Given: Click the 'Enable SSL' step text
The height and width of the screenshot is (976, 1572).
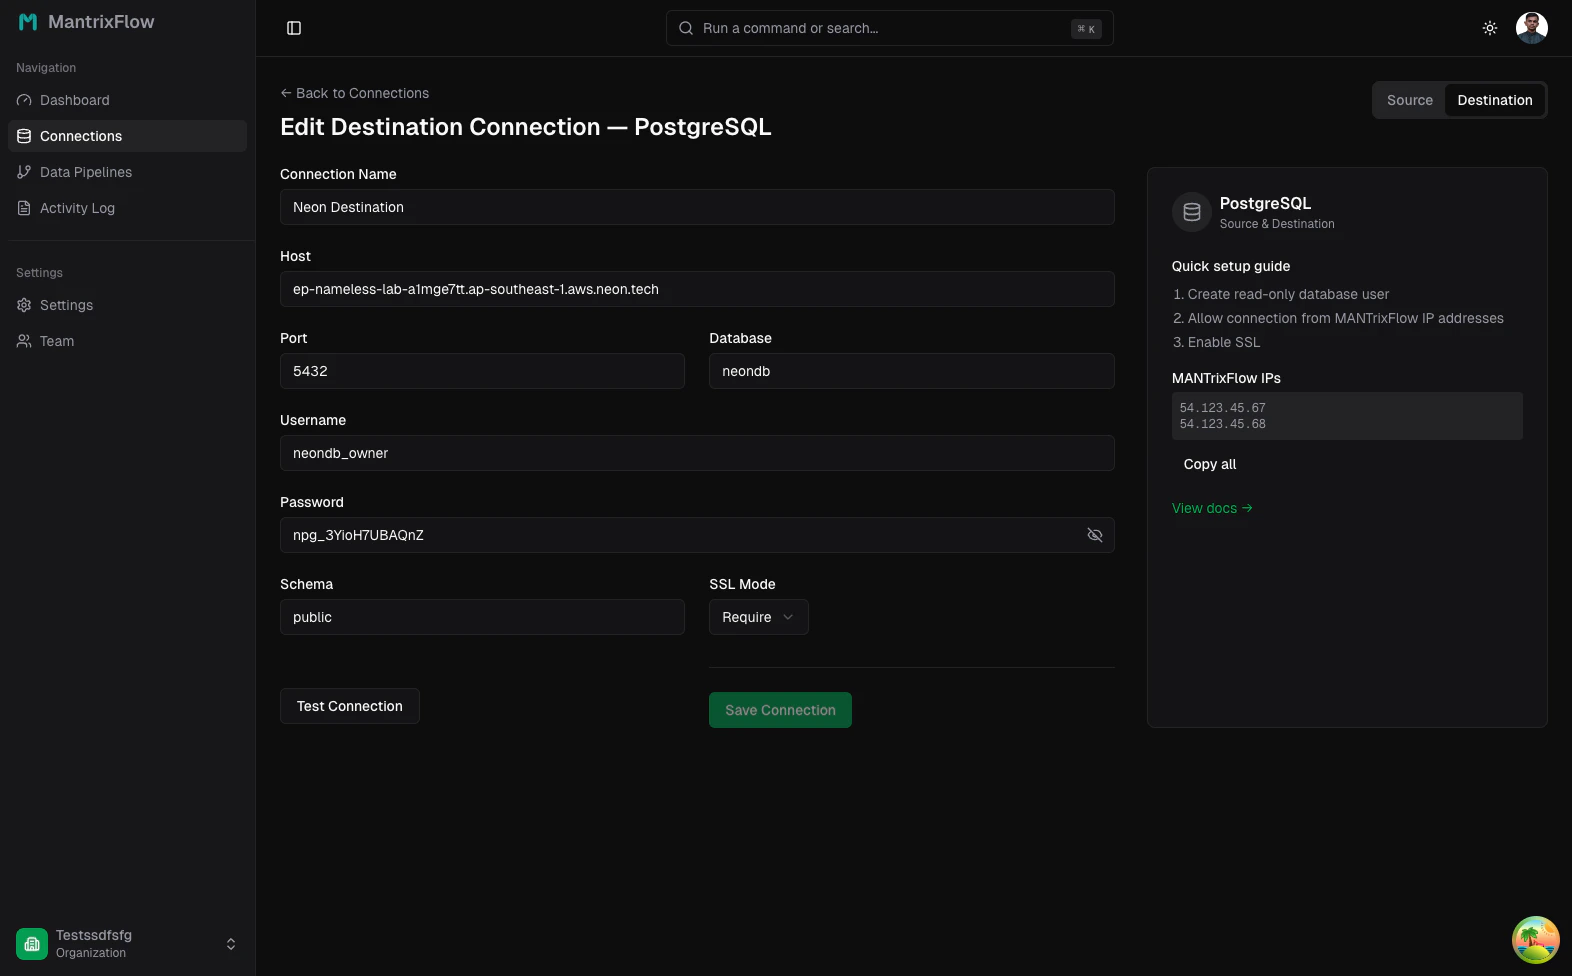Looking at the screenshot, I should (x=1224, y=342).
